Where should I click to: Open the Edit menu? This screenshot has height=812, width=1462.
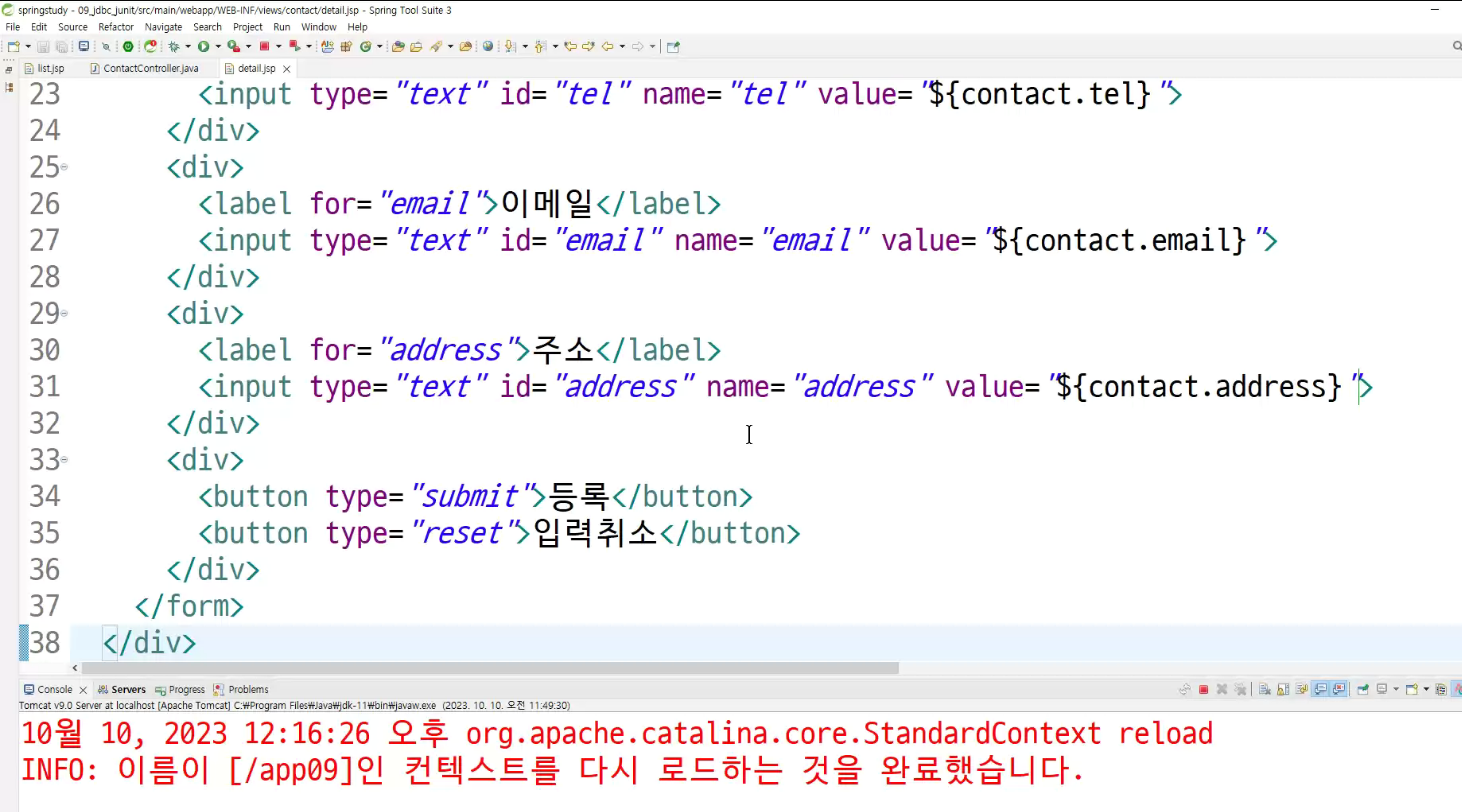[x=39, y=27]
